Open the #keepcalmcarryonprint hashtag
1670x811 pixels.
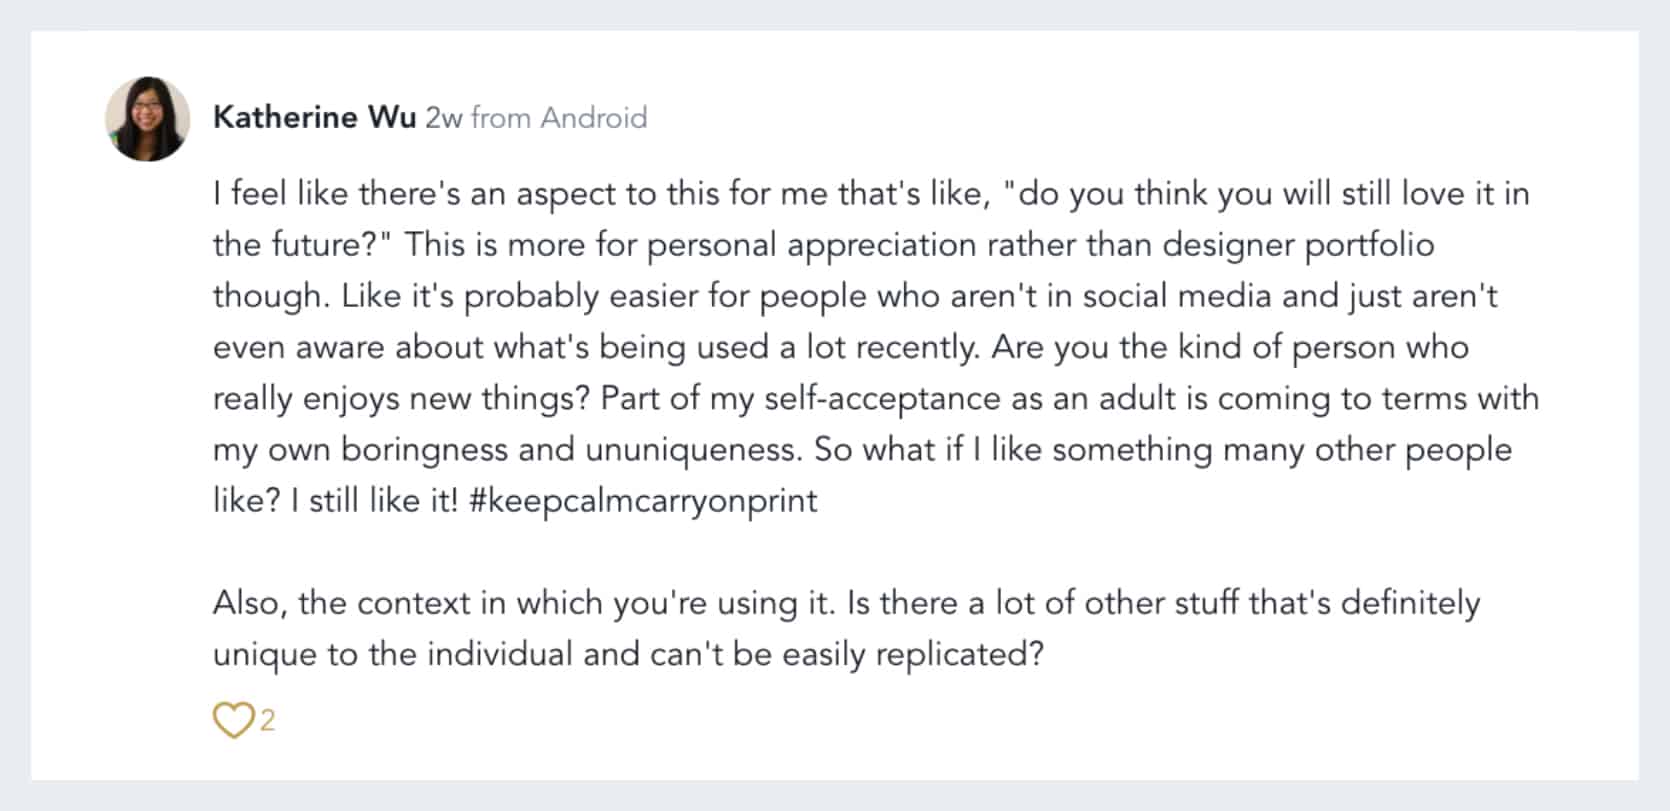643,501
